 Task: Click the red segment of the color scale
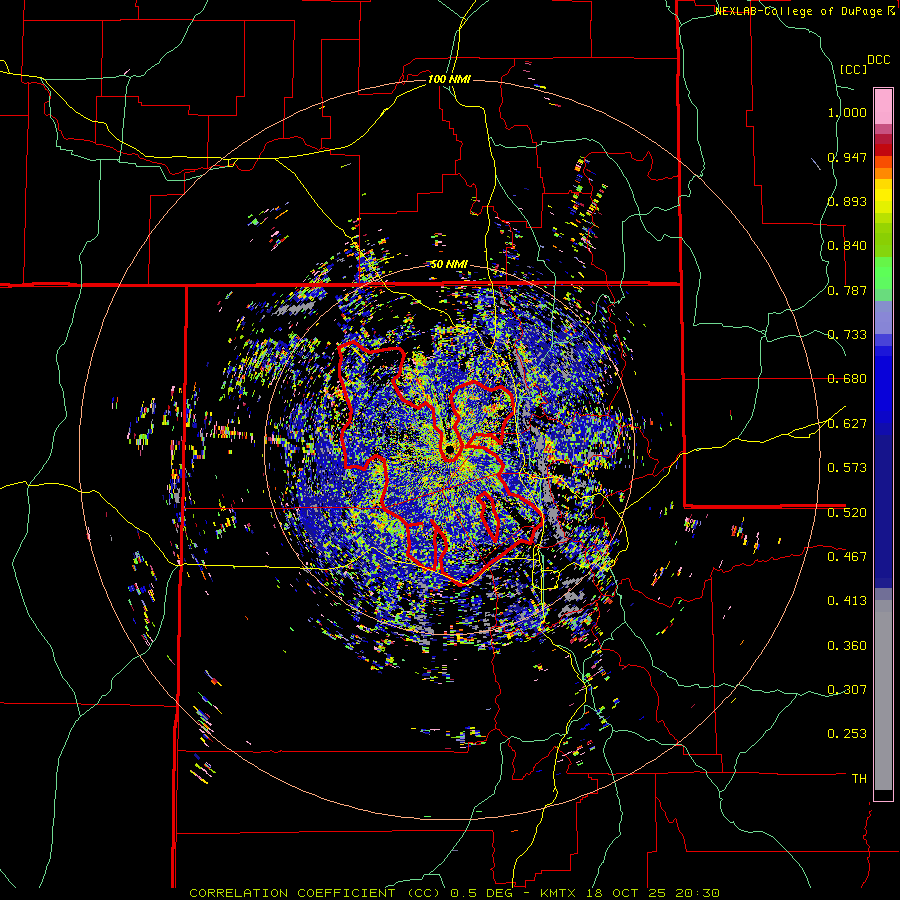(883, 150)
